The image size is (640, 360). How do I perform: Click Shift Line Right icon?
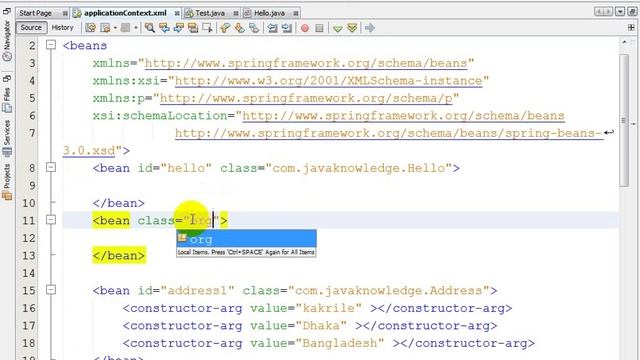287,28
